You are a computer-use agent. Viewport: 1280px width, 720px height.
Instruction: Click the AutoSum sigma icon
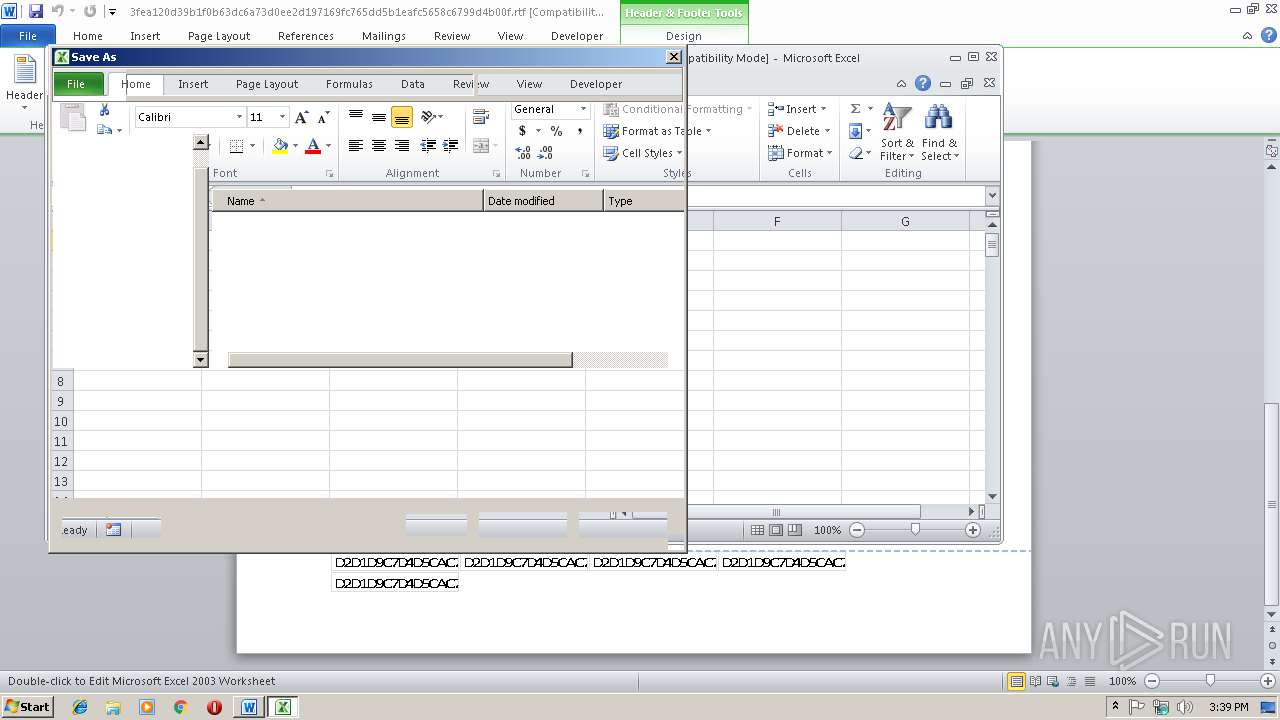[856, 109]
